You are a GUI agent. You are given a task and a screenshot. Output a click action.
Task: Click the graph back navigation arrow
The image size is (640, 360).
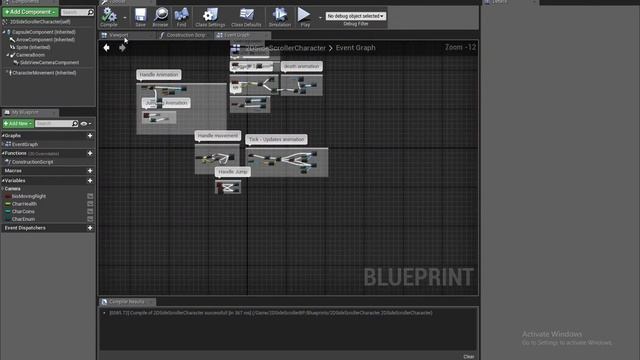[x=107, y=48]
